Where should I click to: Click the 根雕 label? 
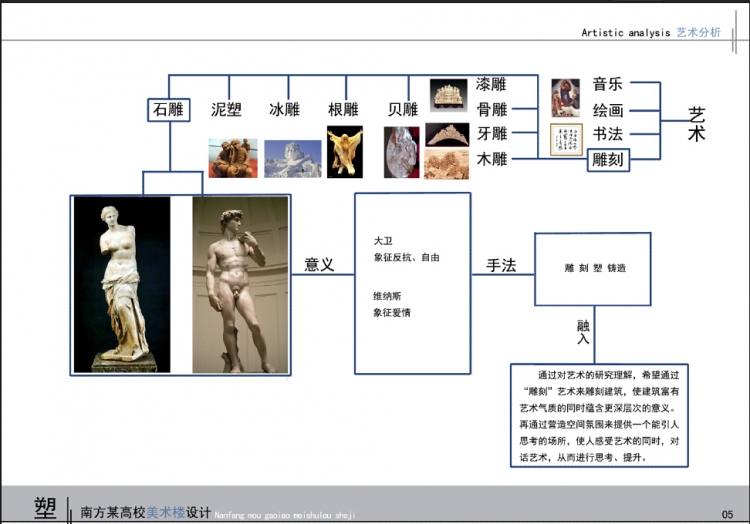pyautogui.click(x=343, y=109)
